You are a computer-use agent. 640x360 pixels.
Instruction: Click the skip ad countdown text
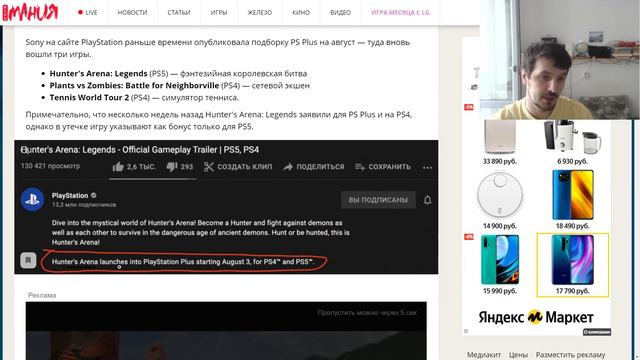click(x=367, y=313)
